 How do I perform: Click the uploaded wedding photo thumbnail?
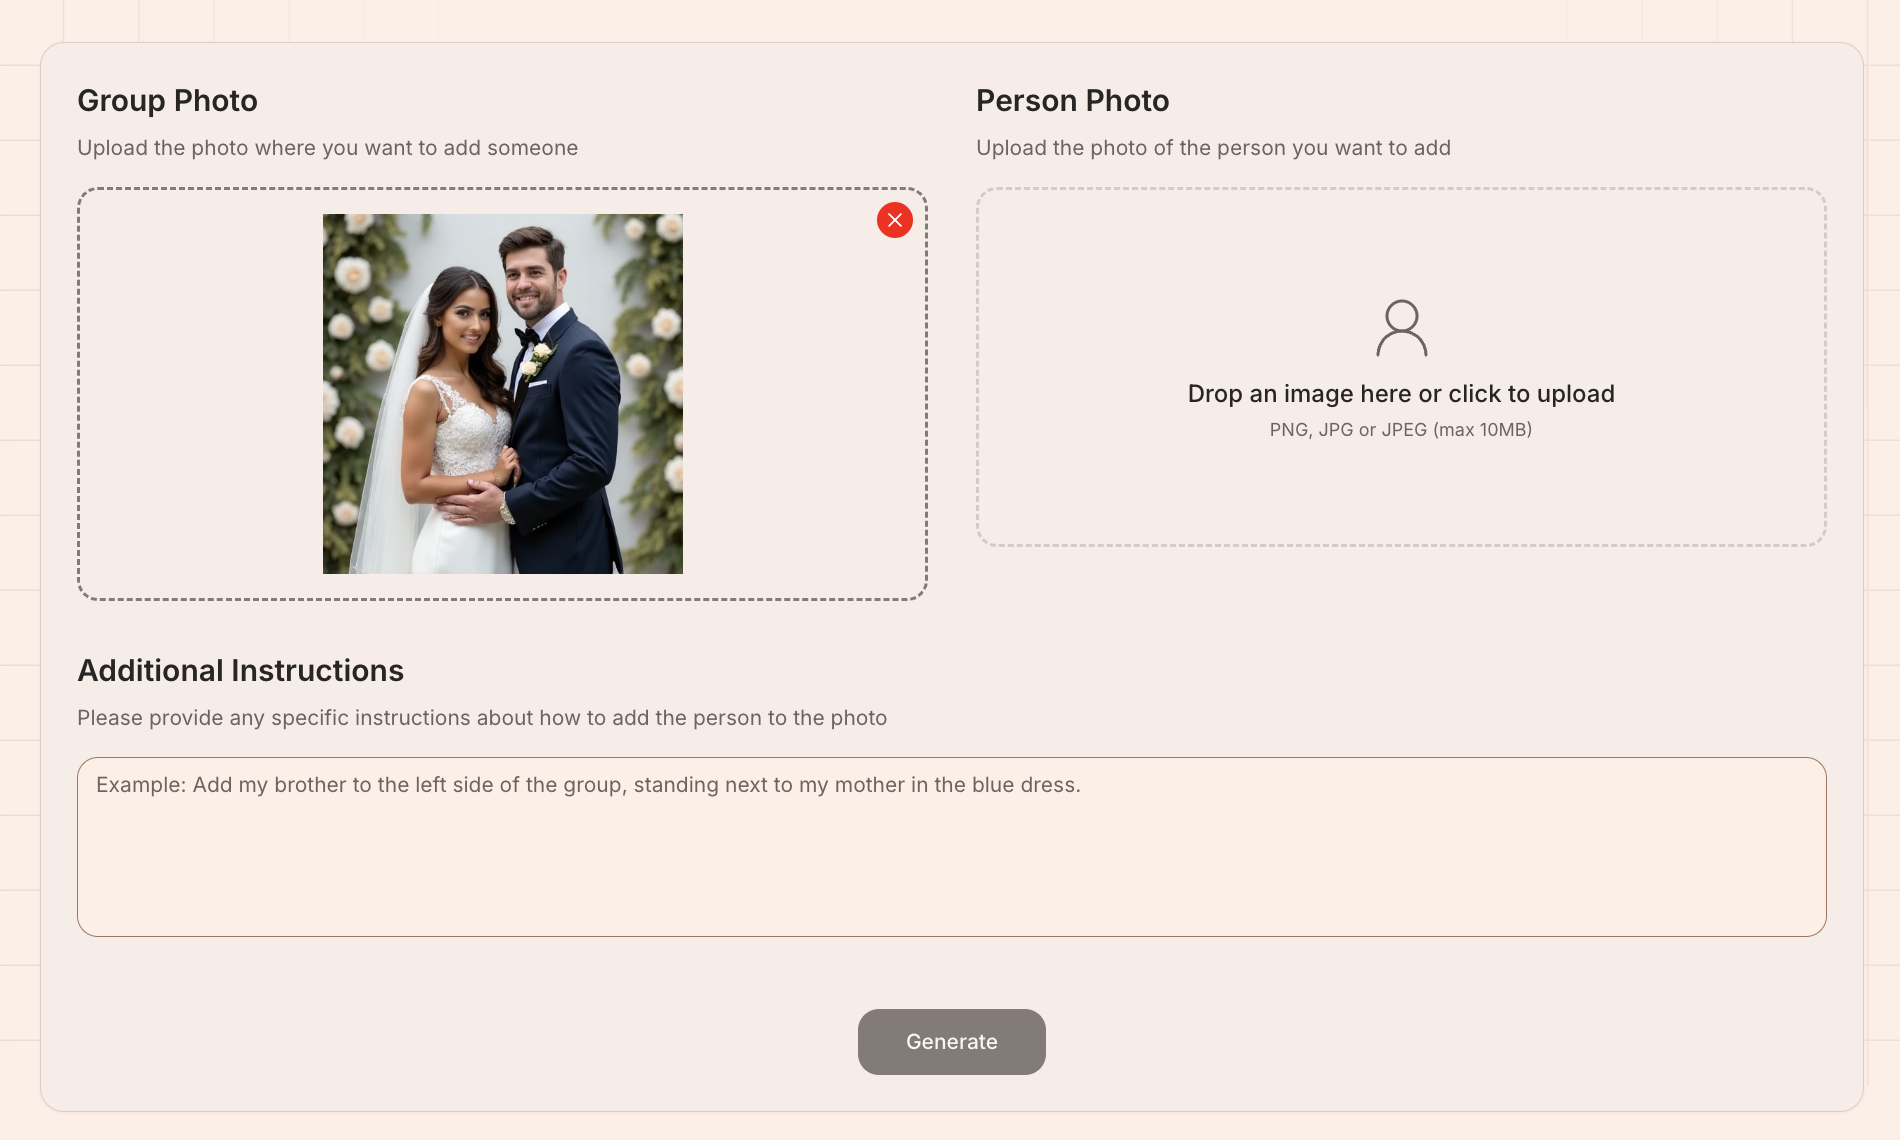[502, 393]
